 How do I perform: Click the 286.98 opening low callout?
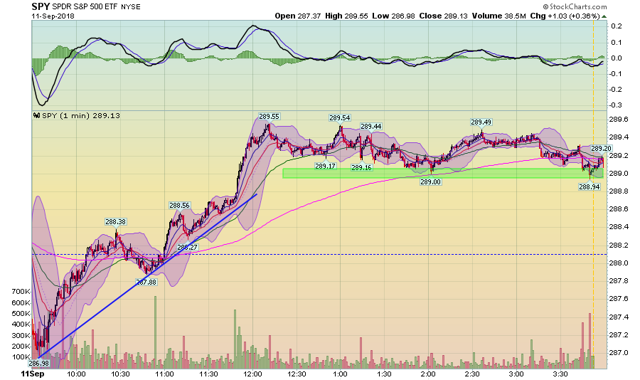(x=38, y=363)
